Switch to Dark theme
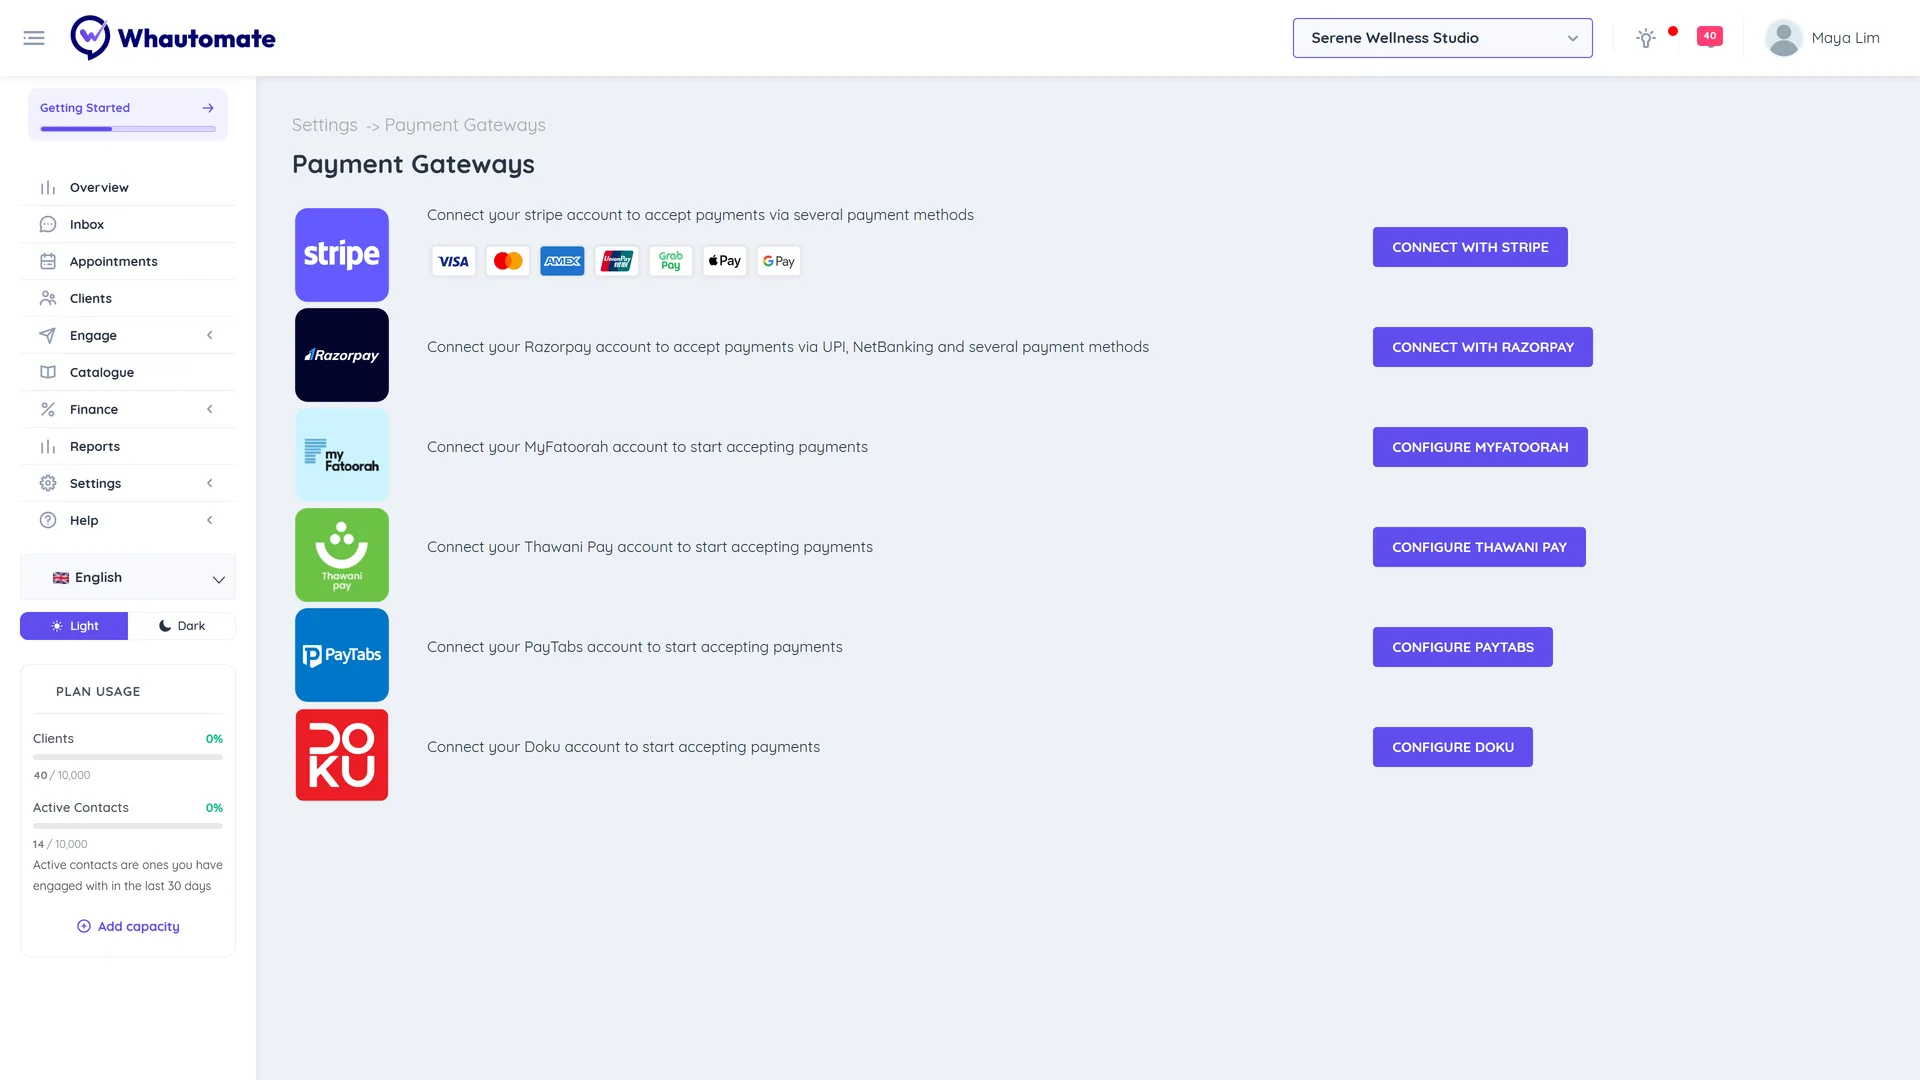This screenshot has width=1920, height=1080. 182,626
